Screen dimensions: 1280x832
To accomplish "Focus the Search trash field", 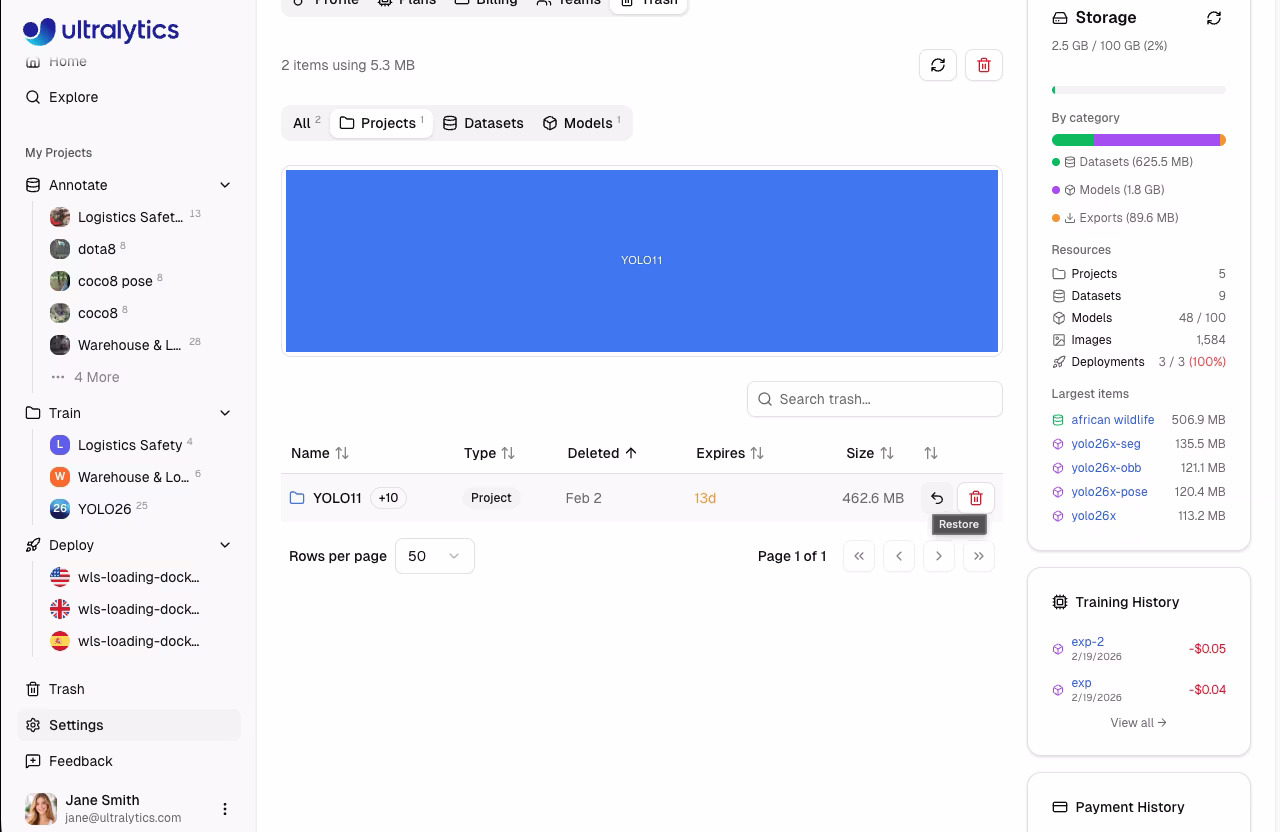I will pyautogui.click(x=875, y=399).
